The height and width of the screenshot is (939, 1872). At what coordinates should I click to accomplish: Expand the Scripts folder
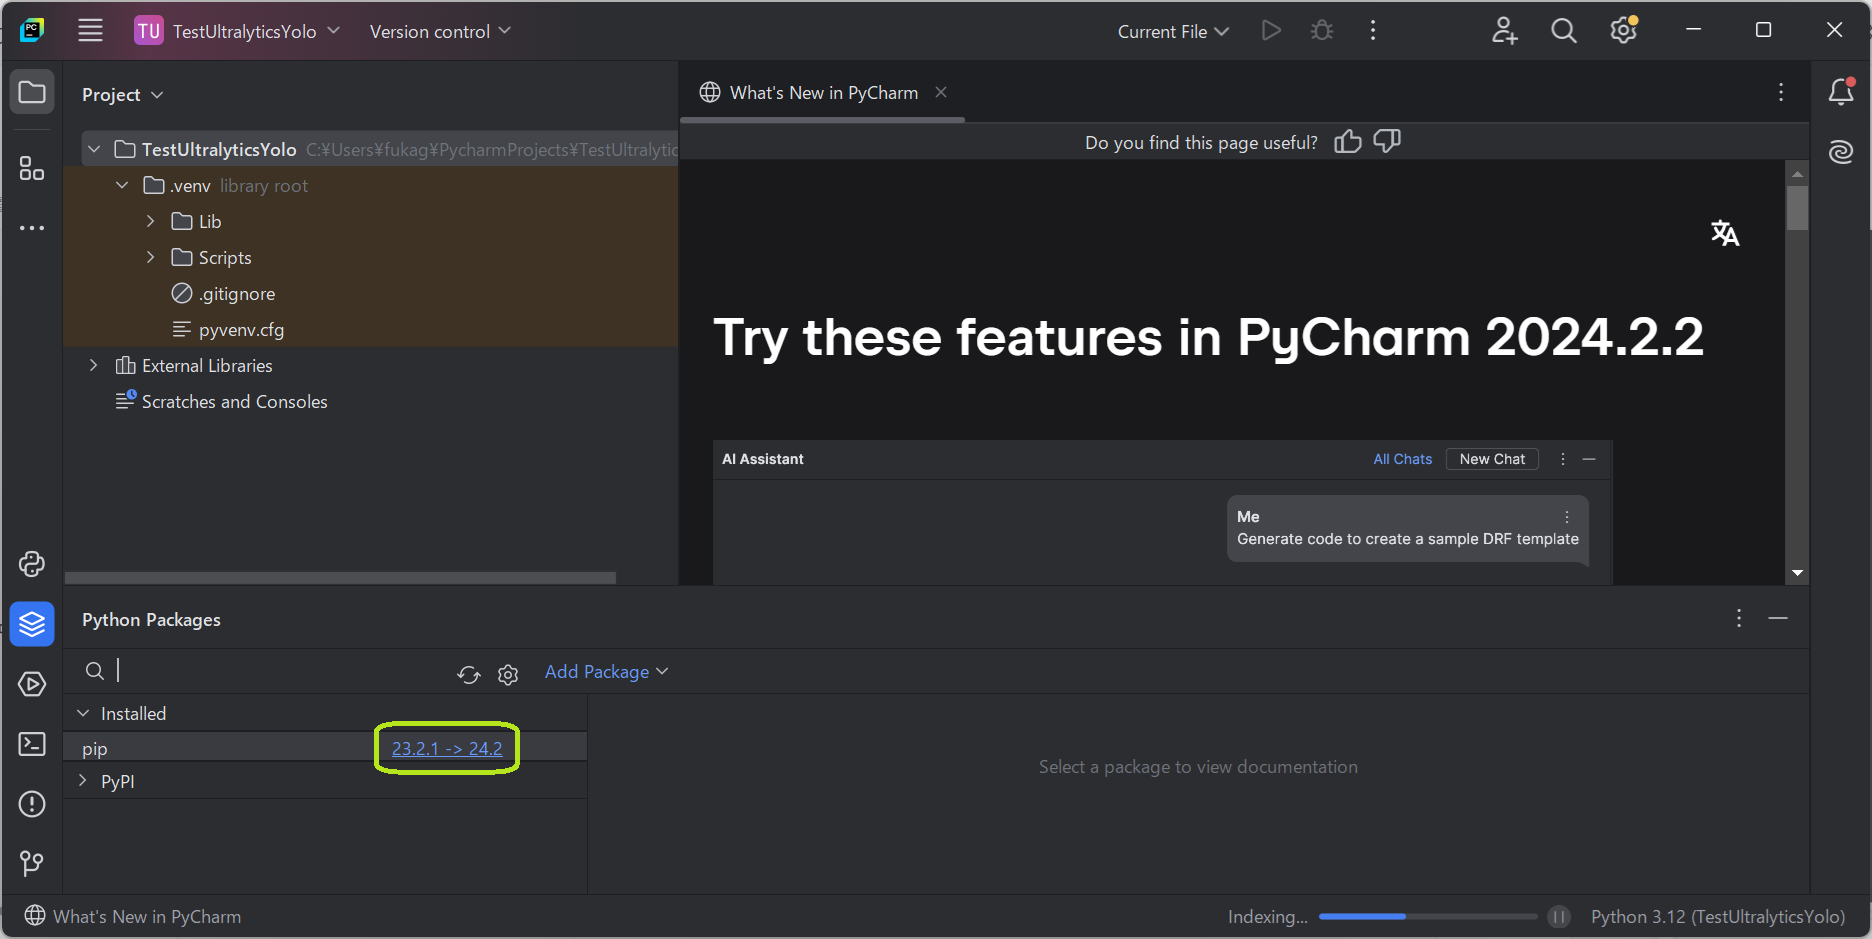point(150,257)
